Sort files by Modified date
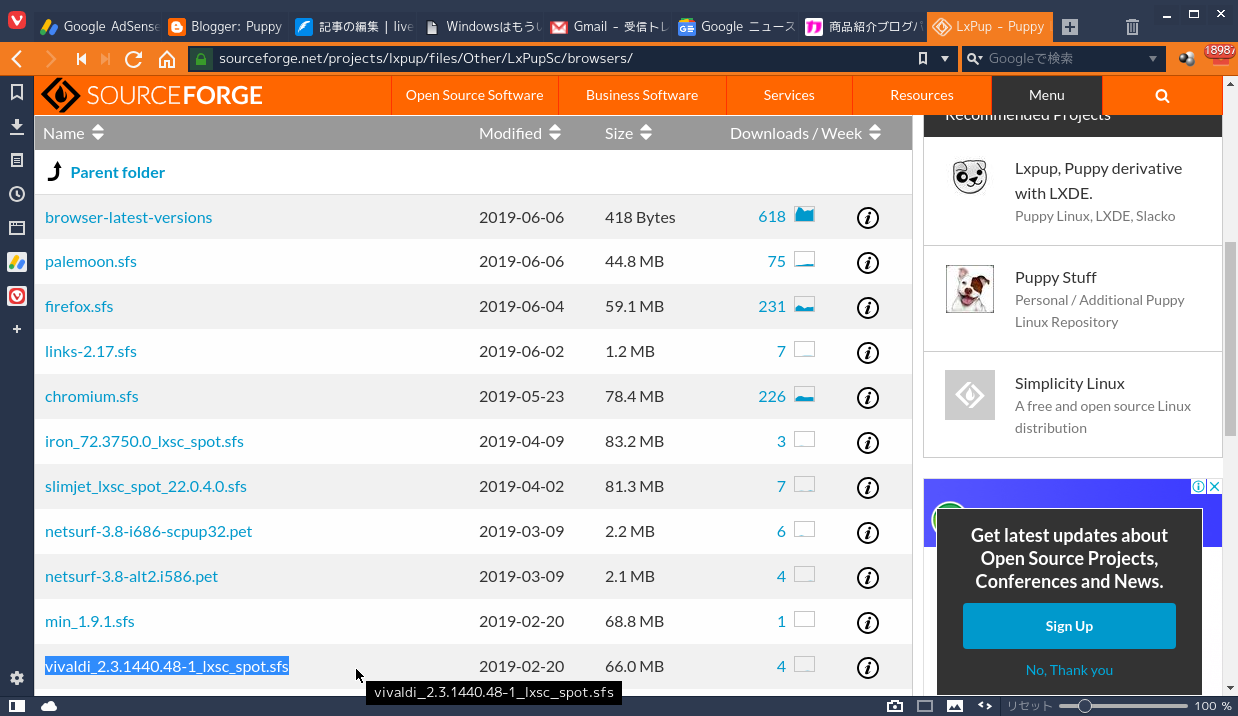1238x716 pixels. point(520,133)
